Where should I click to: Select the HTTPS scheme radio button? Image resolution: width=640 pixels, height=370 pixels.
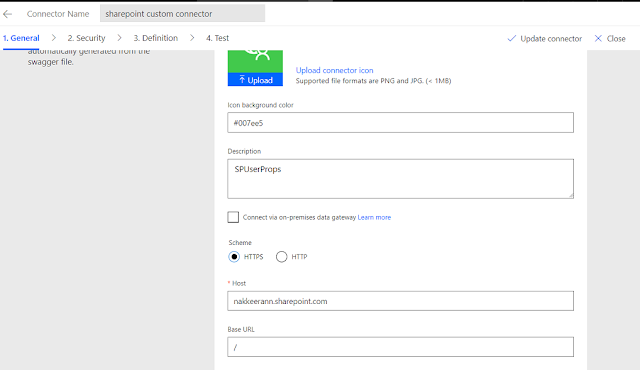pyautogui.click(x=234, y=257)
